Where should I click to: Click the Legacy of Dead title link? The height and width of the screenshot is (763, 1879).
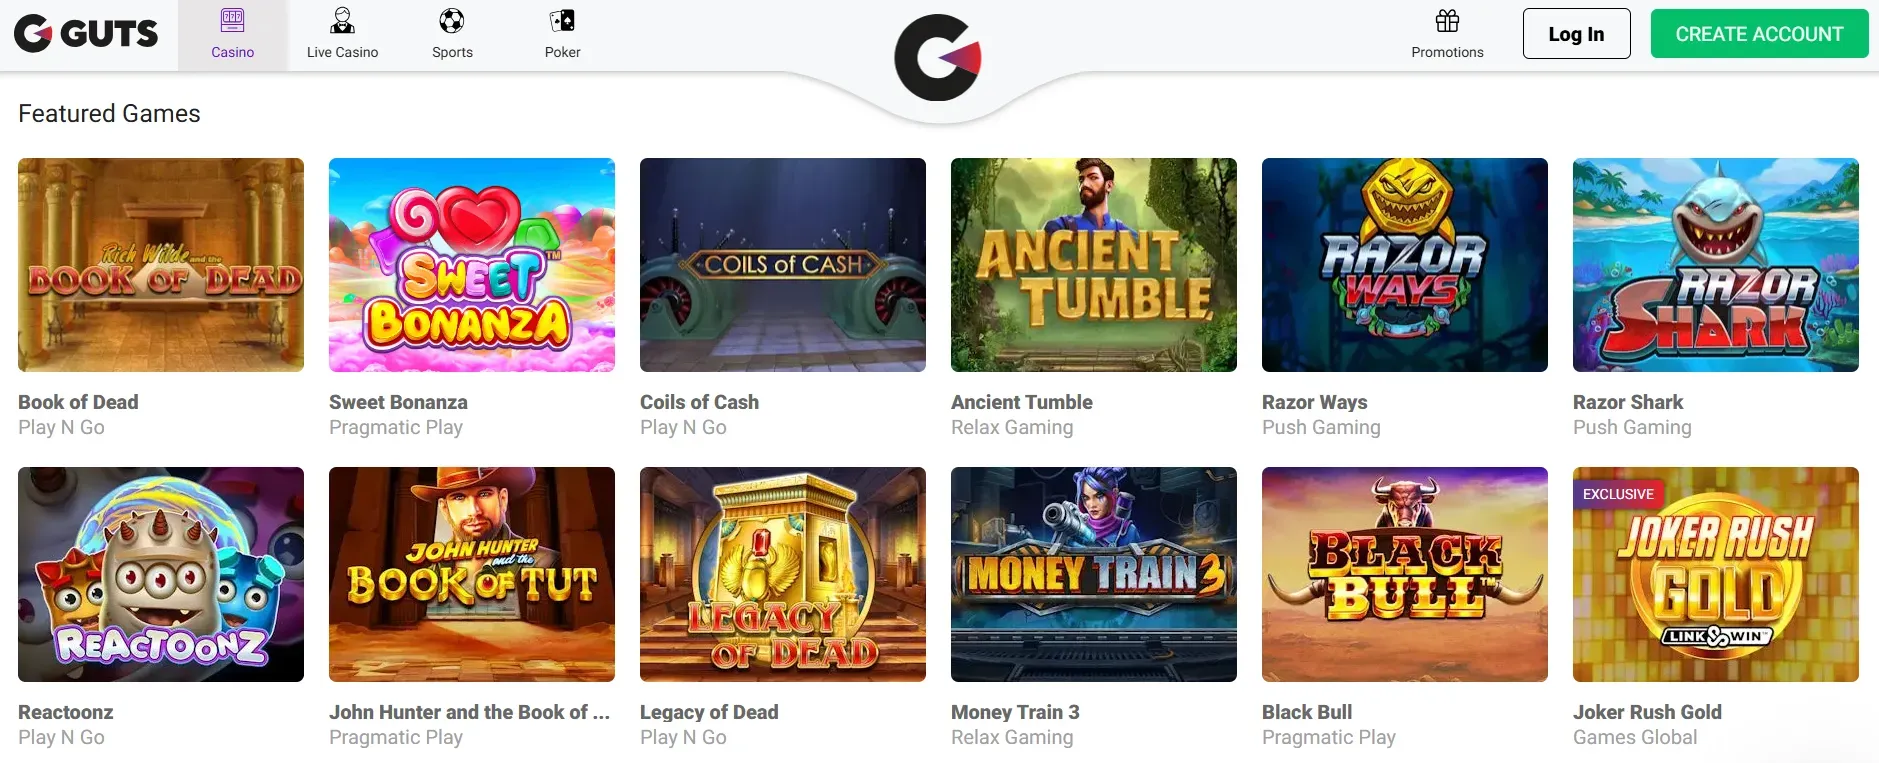pyautogui.click(x=709, y=712)
